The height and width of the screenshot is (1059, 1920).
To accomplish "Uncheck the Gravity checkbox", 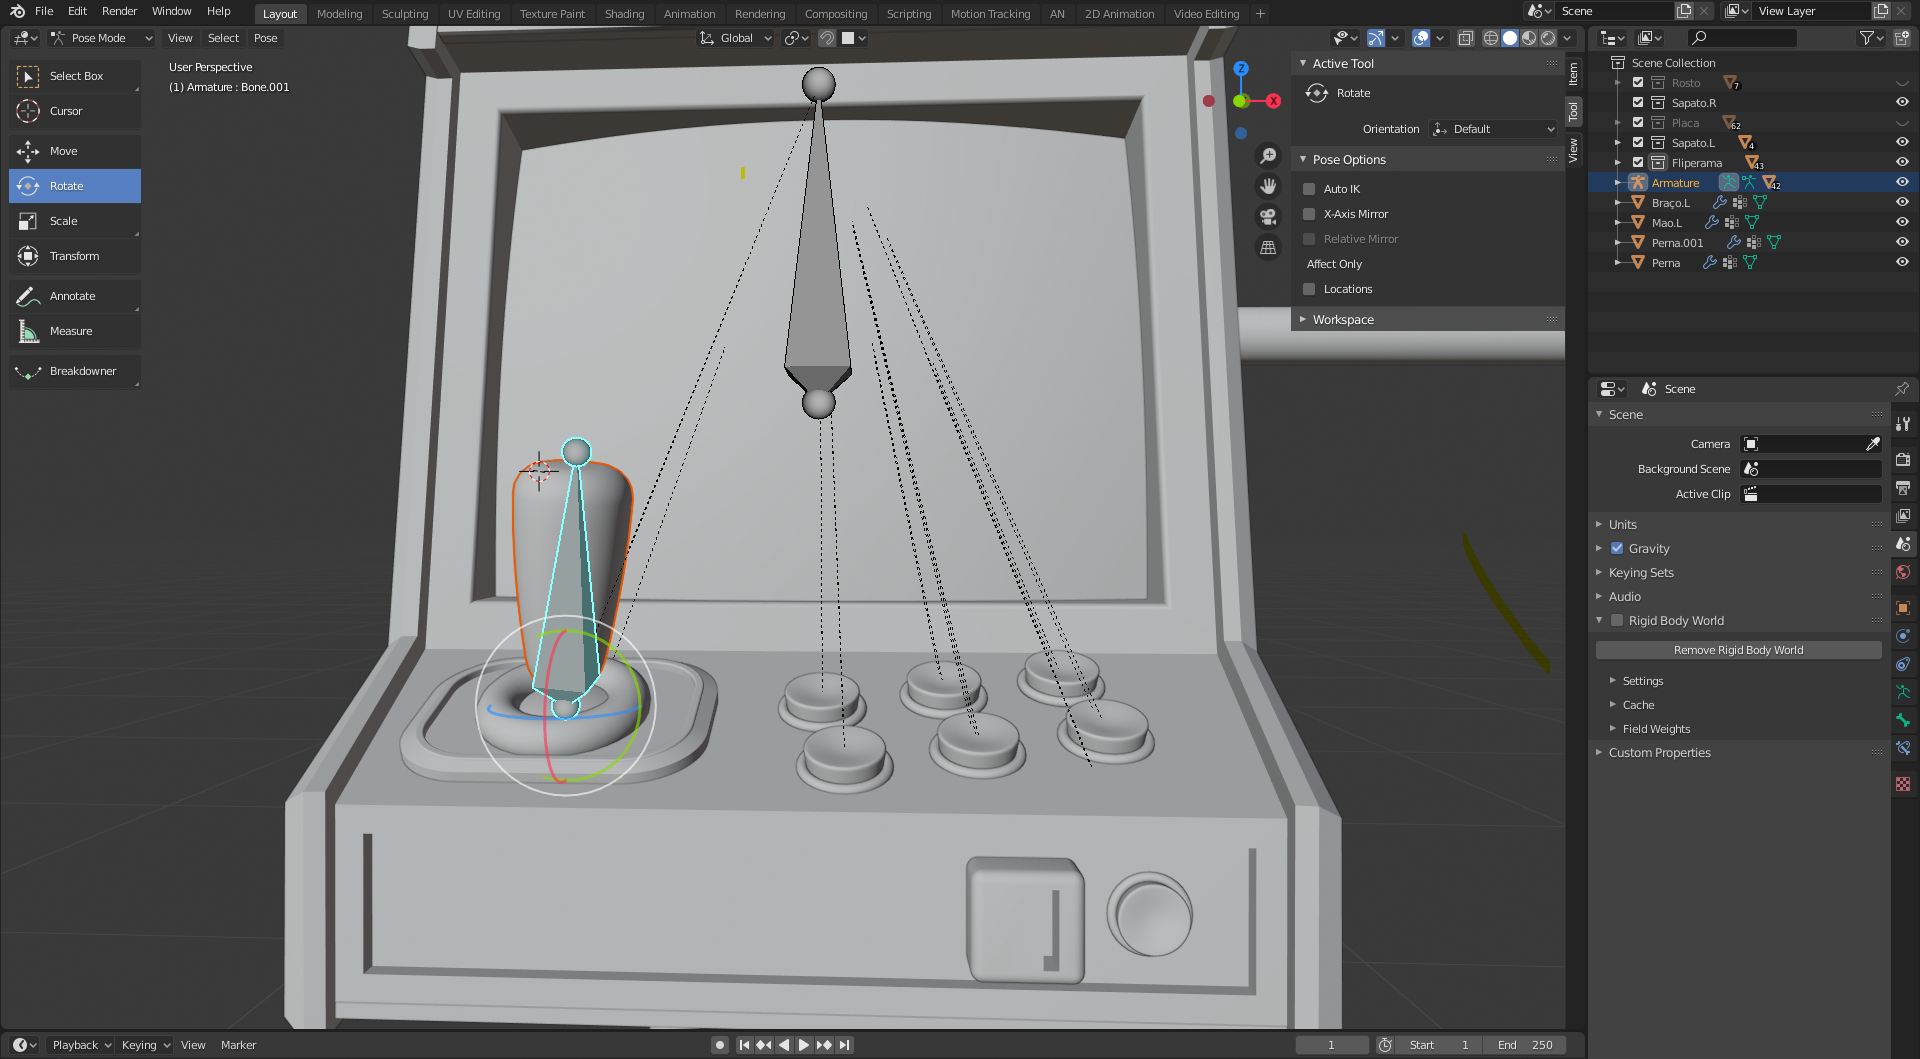I will 1617,548.
